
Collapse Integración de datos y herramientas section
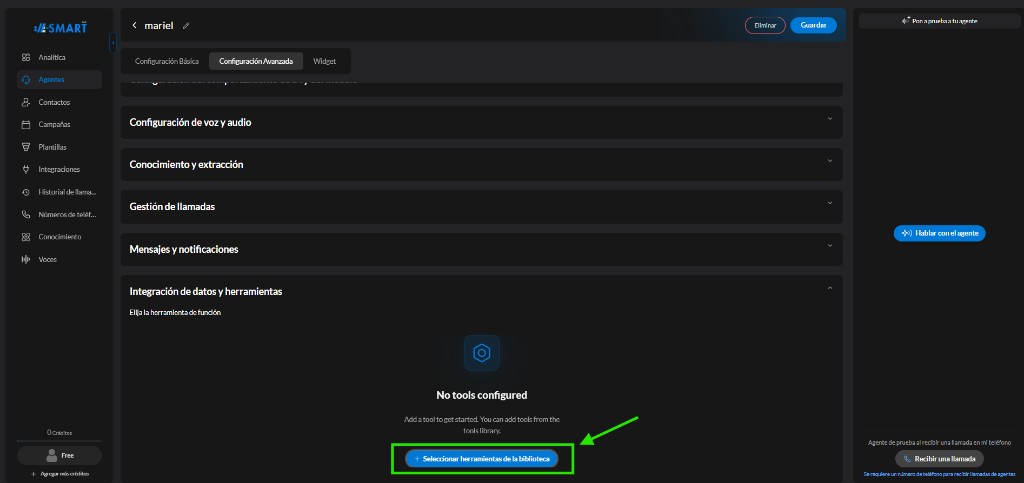pyautogui.click(x=829, y=288)
